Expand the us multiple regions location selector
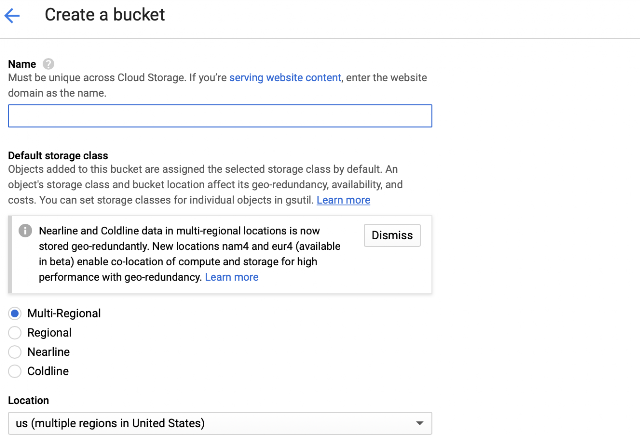Image resolution: width=640 pixels, height=439 pixels. click(x=220, y=423)
